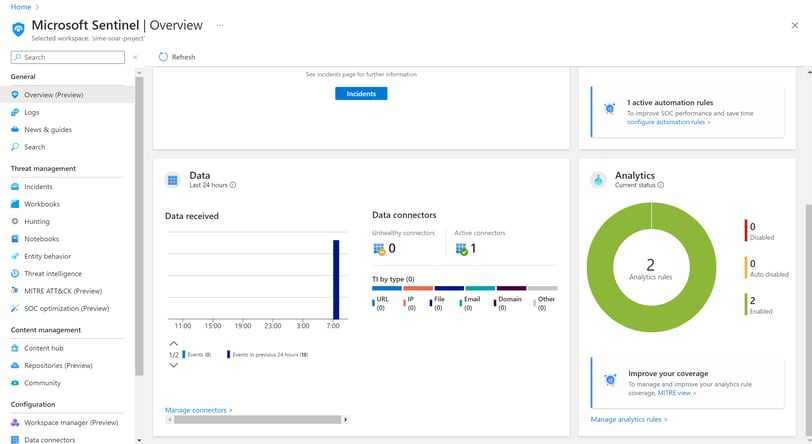Collapse the sidebar navigation with double chevron
This screenshot has width=812, height=444.
click(x=135, y=58)
